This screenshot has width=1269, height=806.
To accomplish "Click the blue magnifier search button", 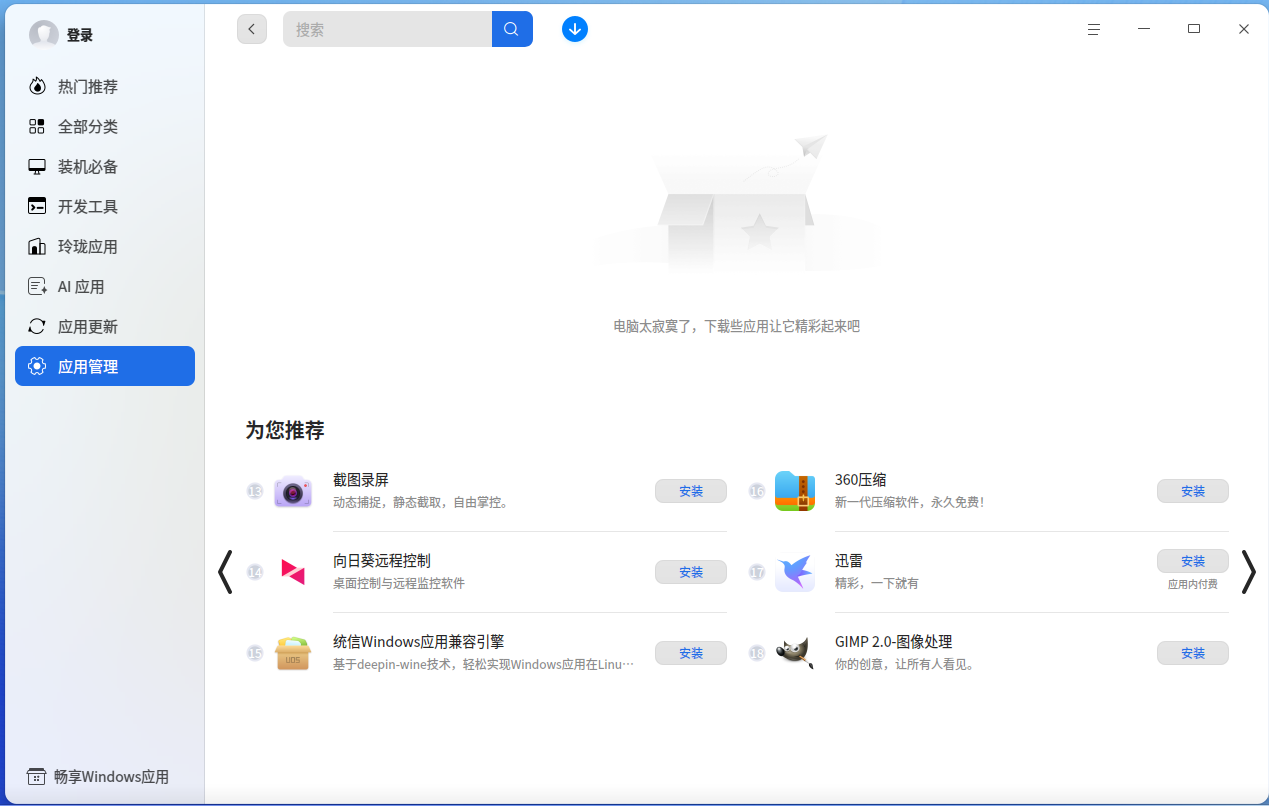I will 512,29.
